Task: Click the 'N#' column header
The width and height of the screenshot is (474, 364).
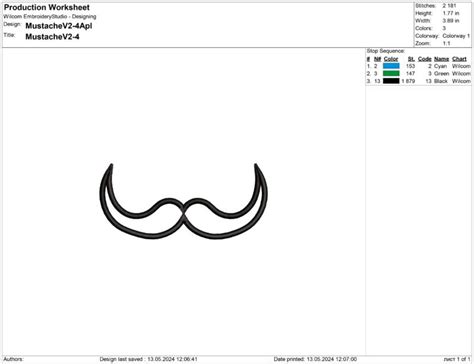Action: click(x=377, y=59)
